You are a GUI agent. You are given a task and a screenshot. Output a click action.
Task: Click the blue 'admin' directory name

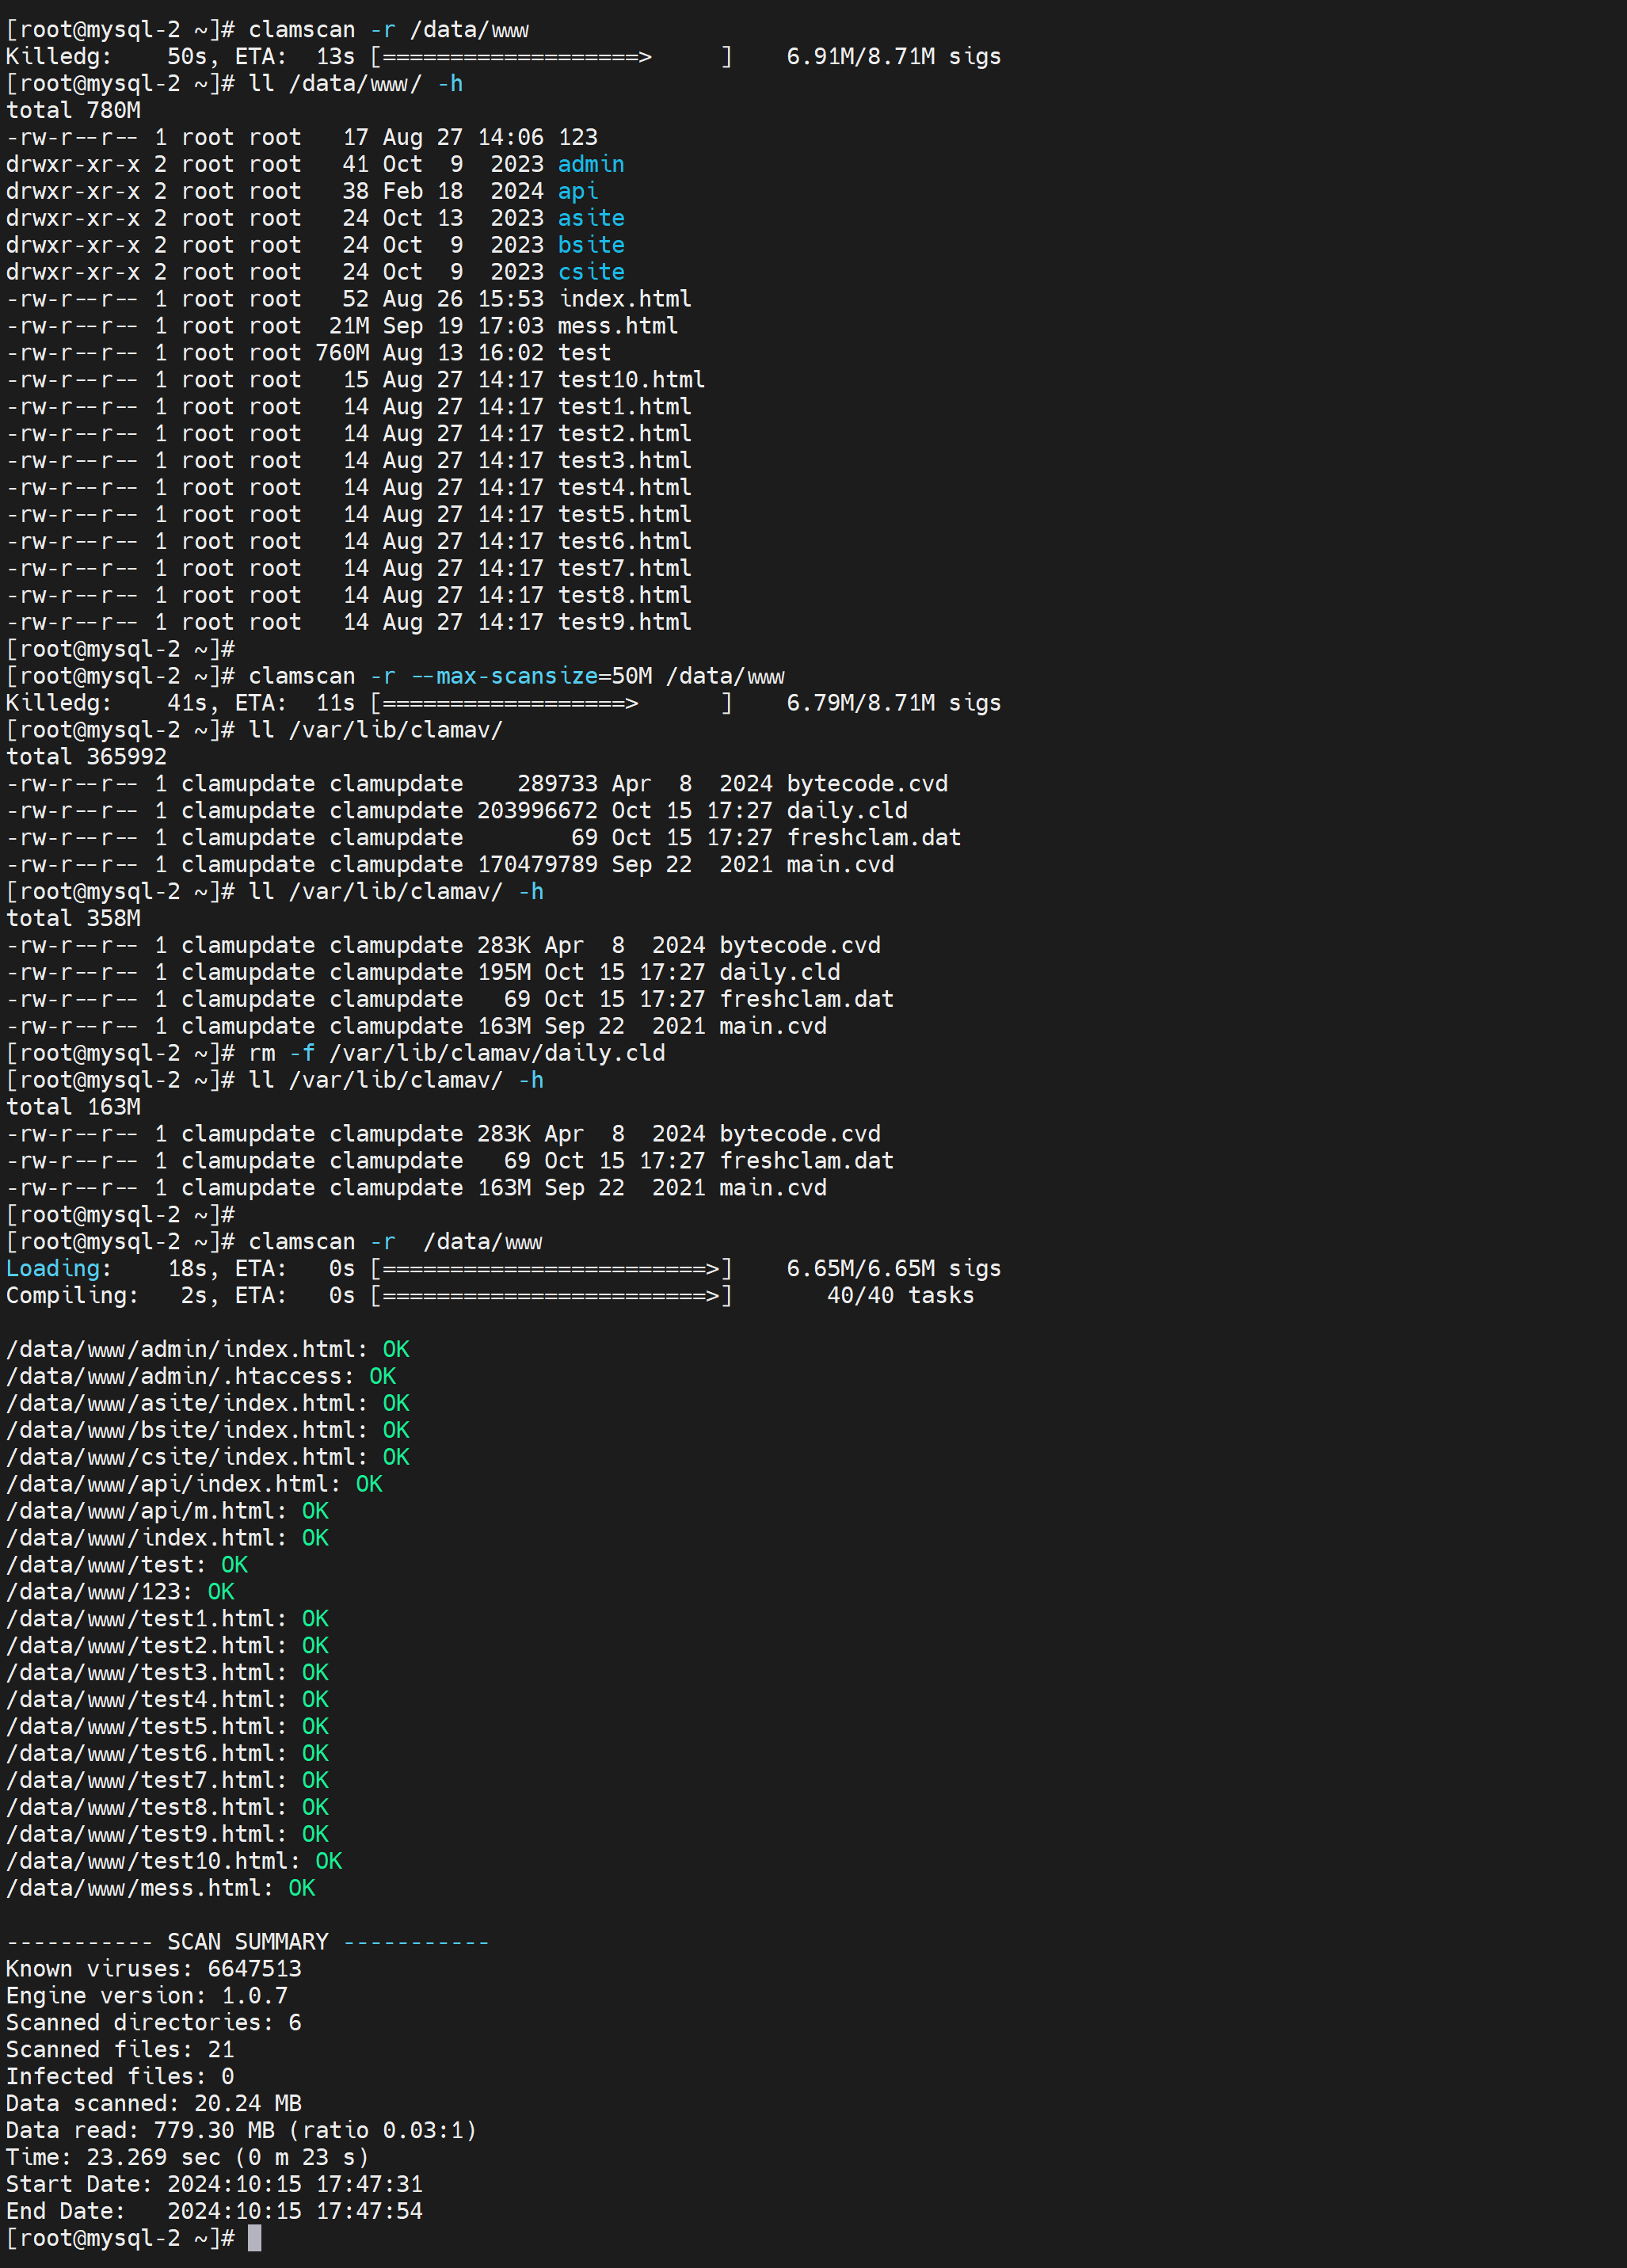point(590,164)
